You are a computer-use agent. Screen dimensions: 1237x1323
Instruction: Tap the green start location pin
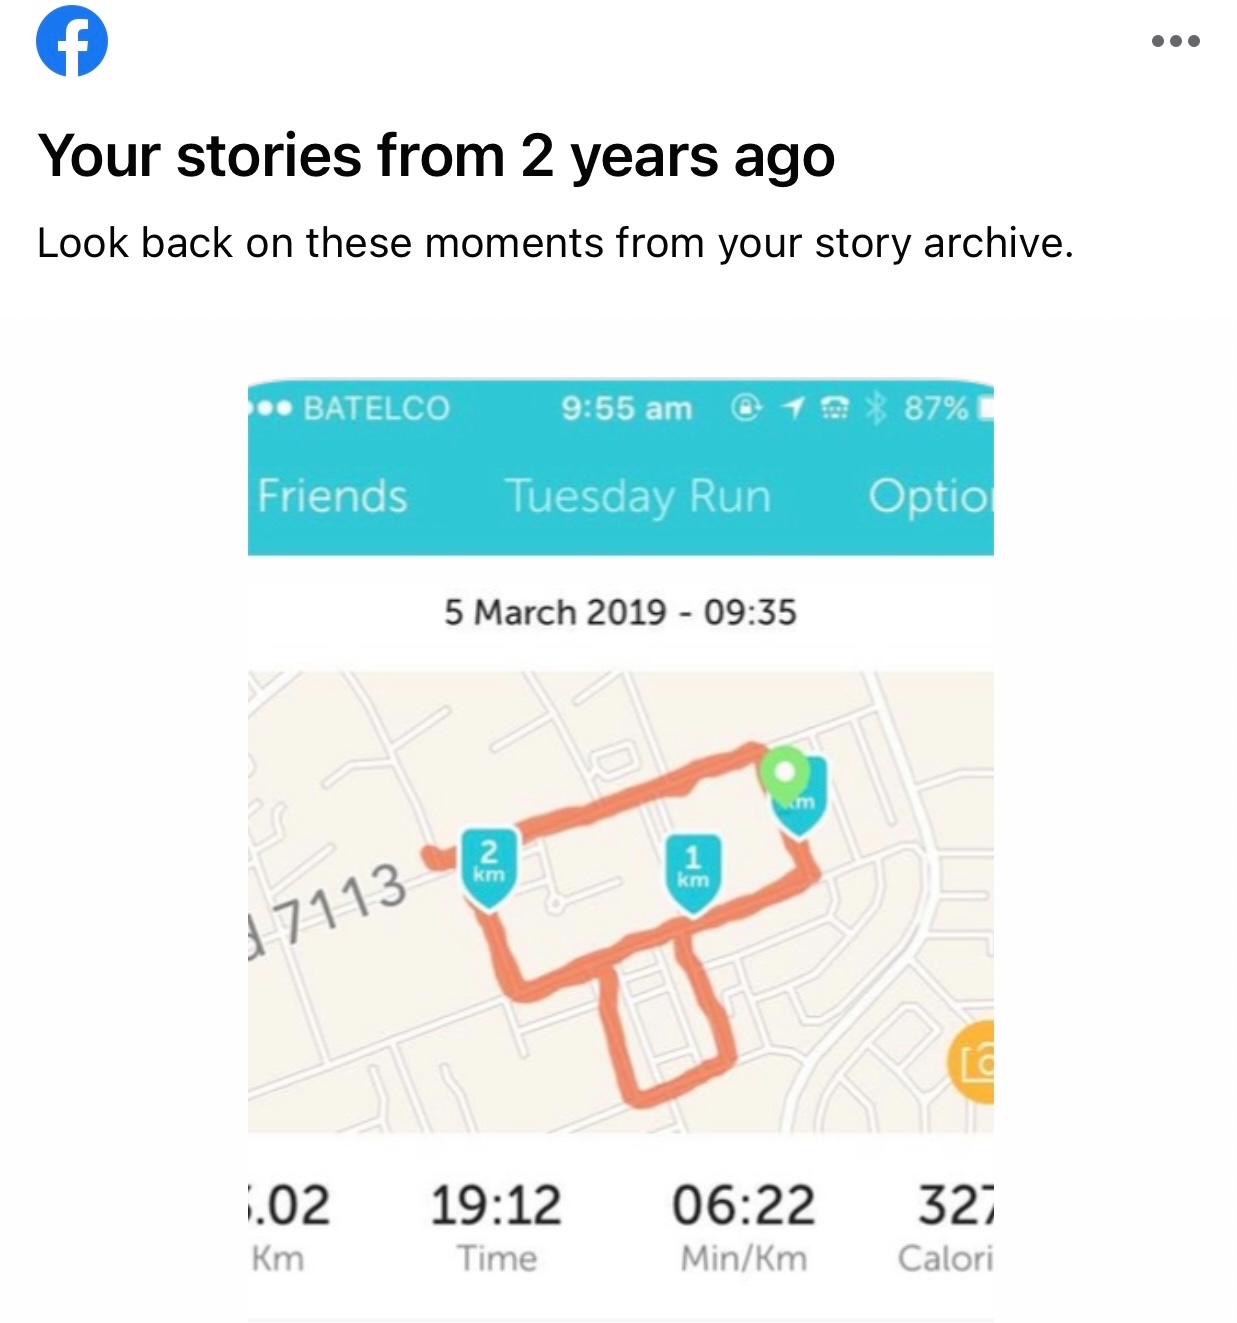pyautogui.click(x=784, y=780)
